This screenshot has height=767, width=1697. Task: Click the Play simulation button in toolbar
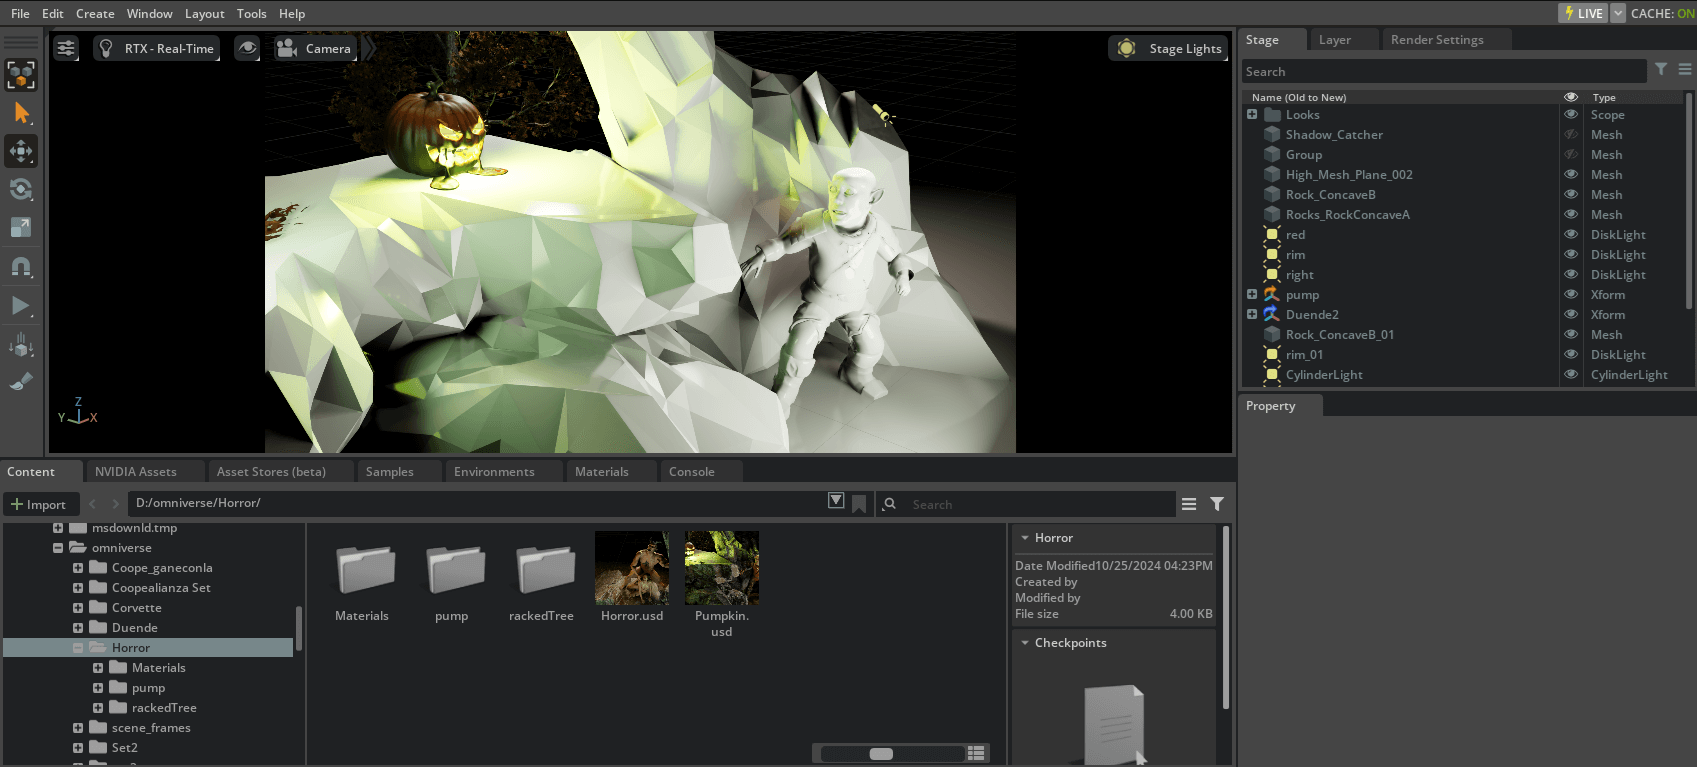(21, 306)
